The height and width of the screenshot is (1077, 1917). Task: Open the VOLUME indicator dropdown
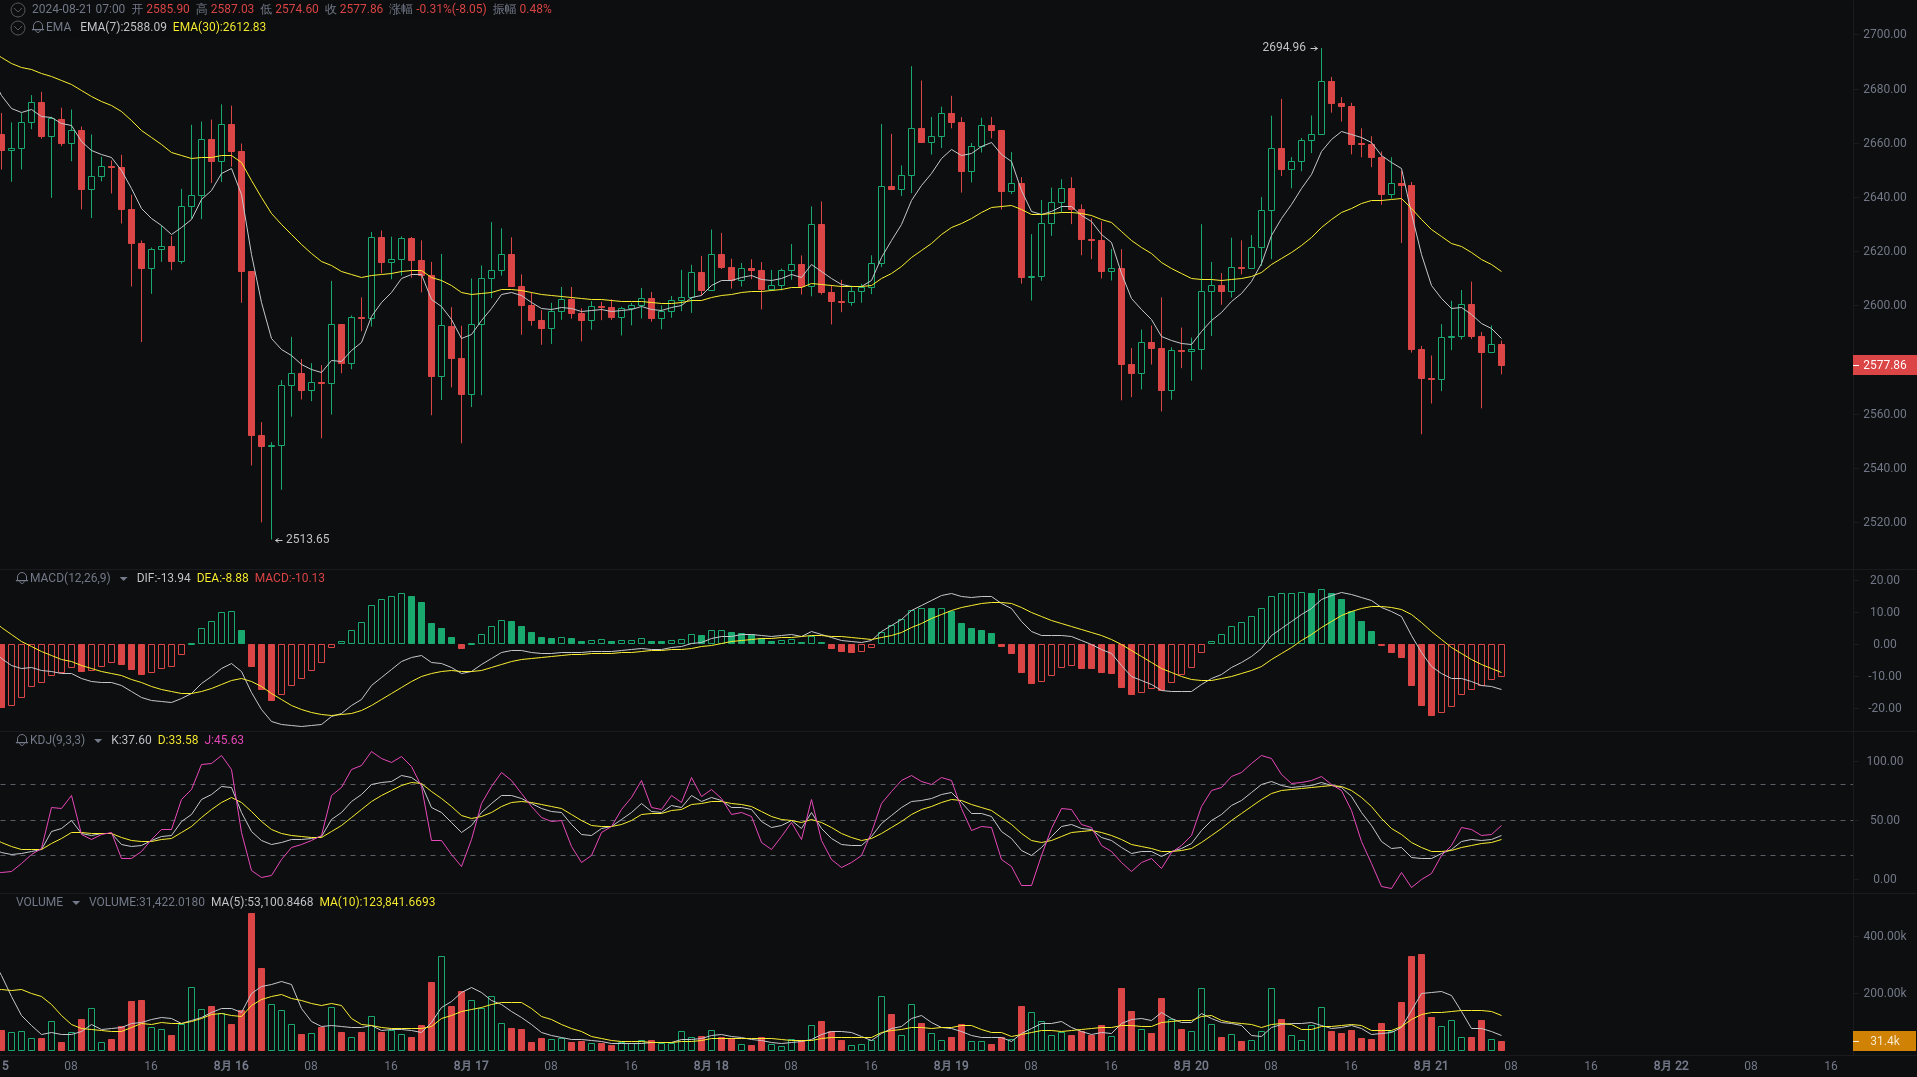(76, 902)
